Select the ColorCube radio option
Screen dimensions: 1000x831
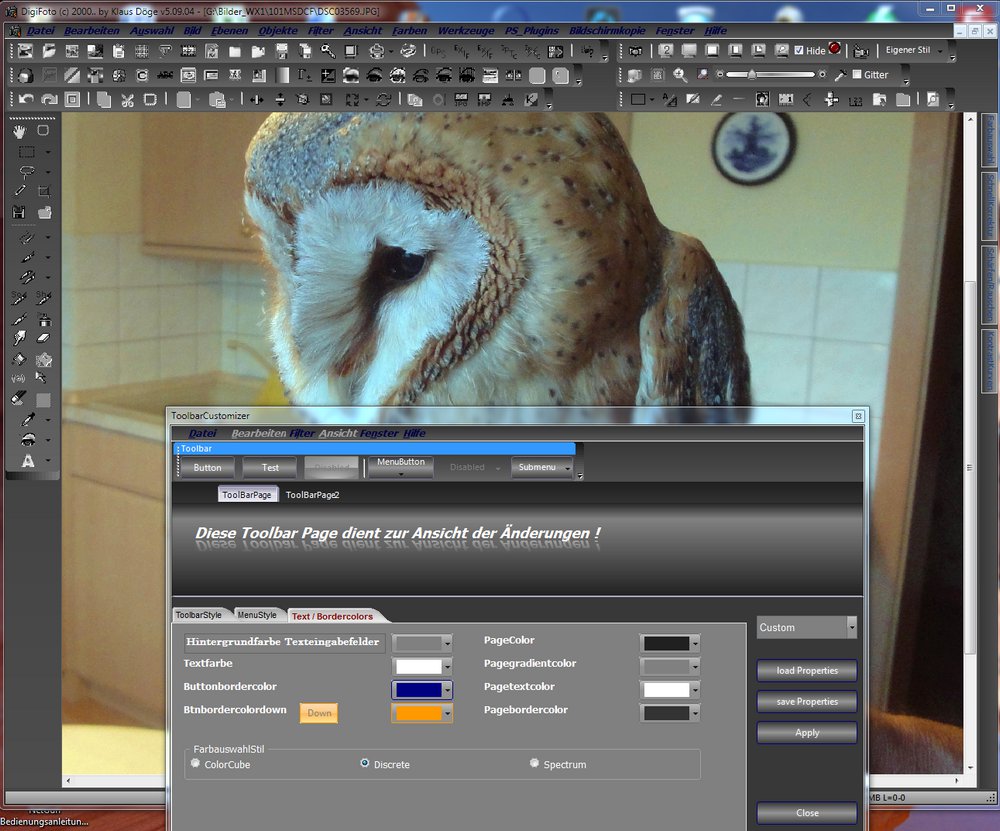tap(195, 763)
